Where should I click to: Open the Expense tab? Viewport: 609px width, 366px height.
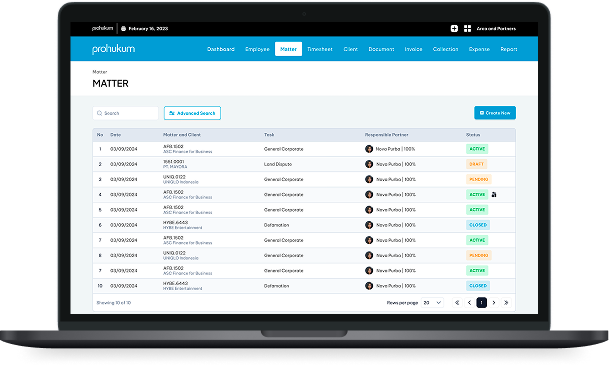pos(479,49)
